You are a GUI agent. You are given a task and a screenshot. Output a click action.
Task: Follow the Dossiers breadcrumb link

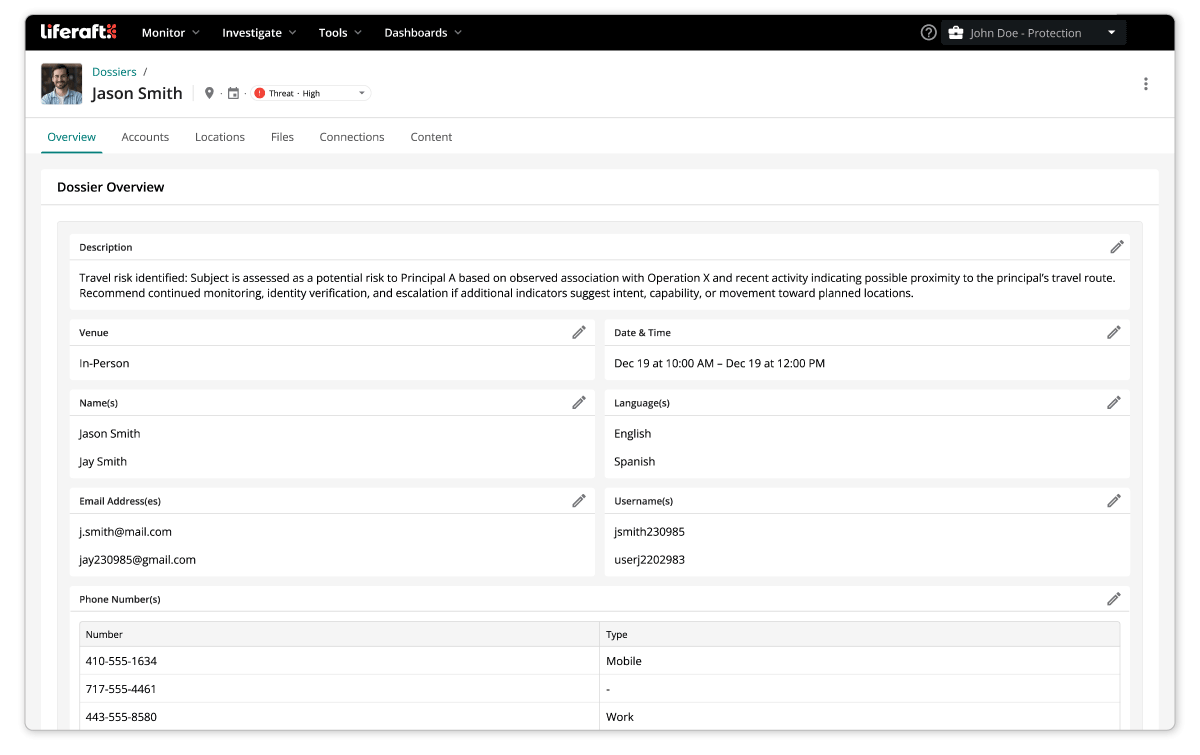[114, 72]
